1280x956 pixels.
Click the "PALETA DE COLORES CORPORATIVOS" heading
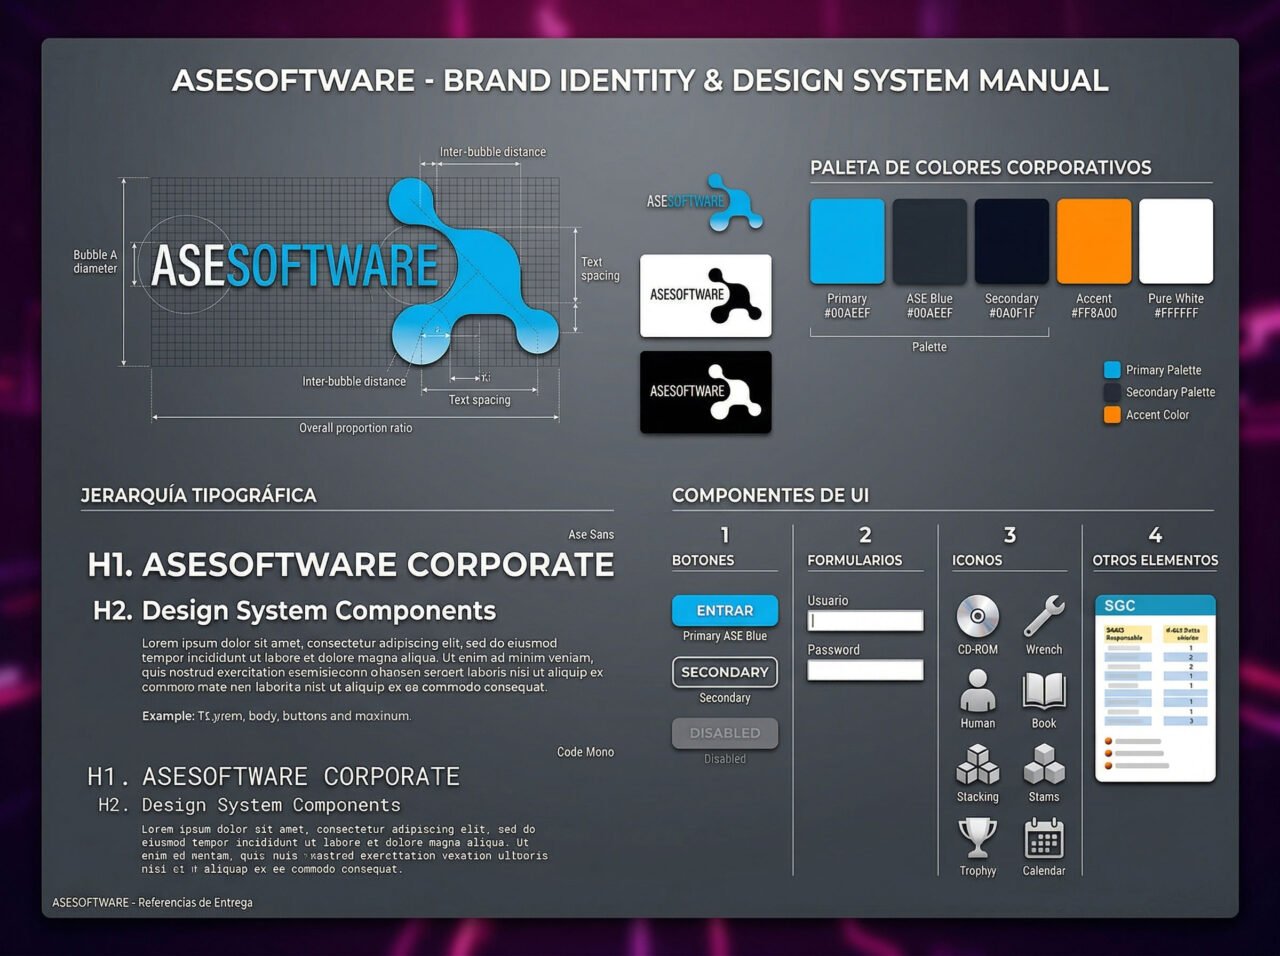(x=981, y=168)
